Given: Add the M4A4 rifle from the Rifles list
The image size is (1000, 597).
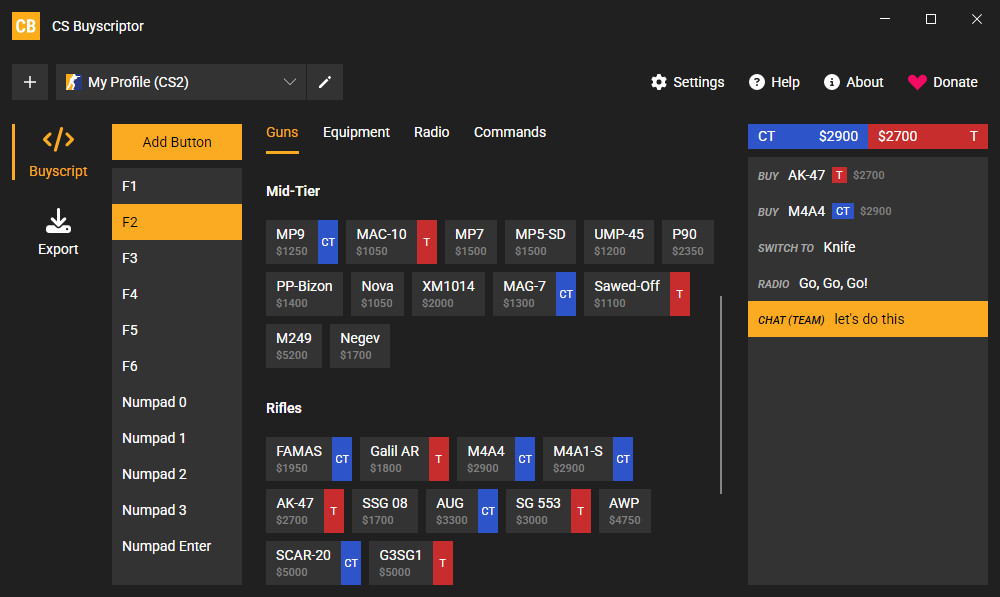Looking at the screenshot, I should pyautogui.click(x=496, y=459).
